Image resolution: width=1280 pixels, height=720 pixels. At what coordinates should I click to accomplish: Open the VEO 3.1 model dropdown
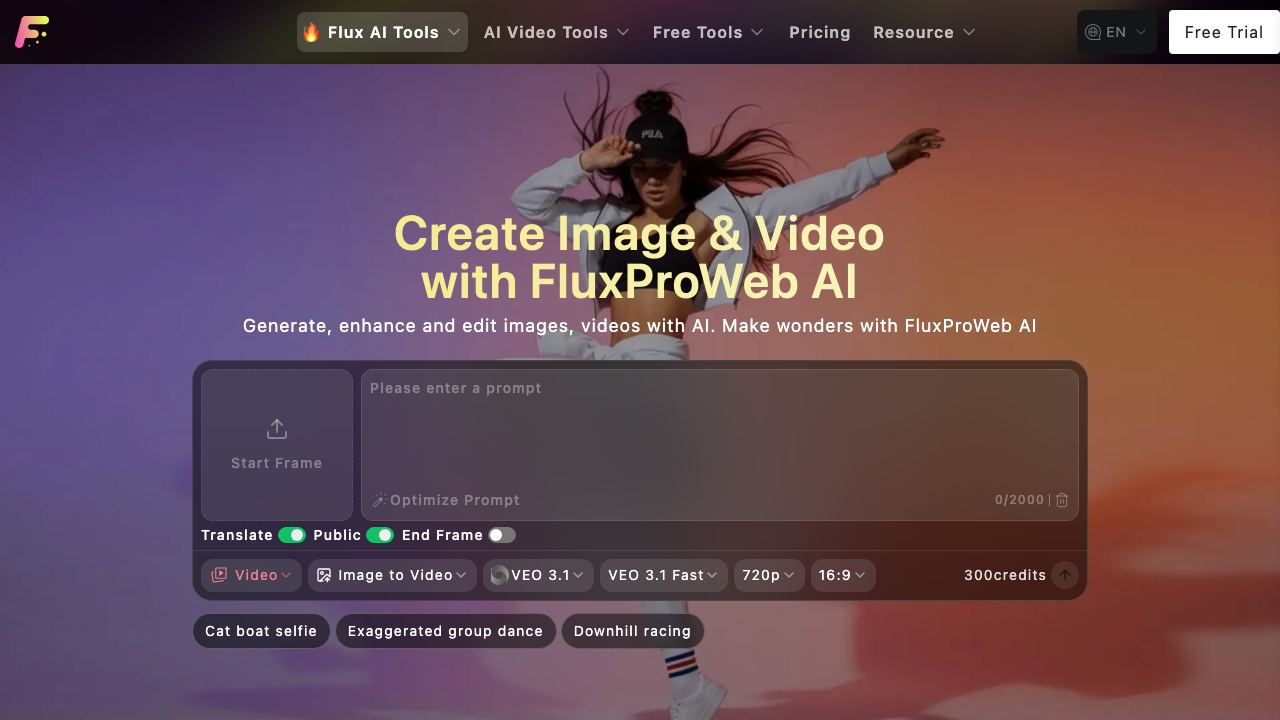click(x=538, y=575)
